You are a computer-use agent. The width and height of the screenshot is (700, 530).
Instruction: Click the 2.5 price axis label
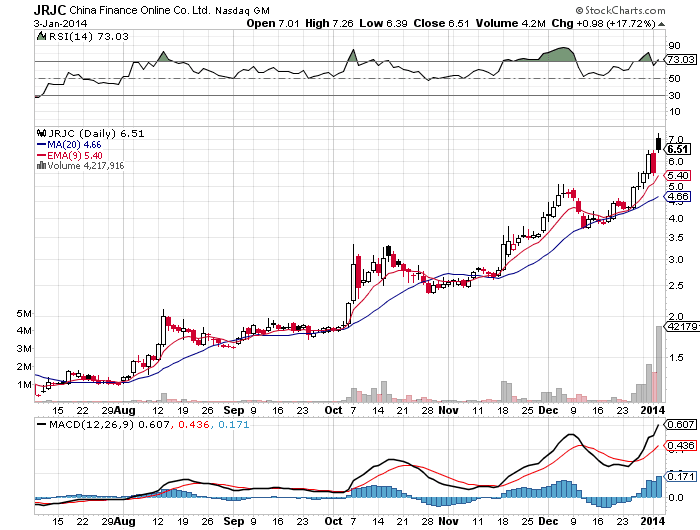click(x=675, y=285)
